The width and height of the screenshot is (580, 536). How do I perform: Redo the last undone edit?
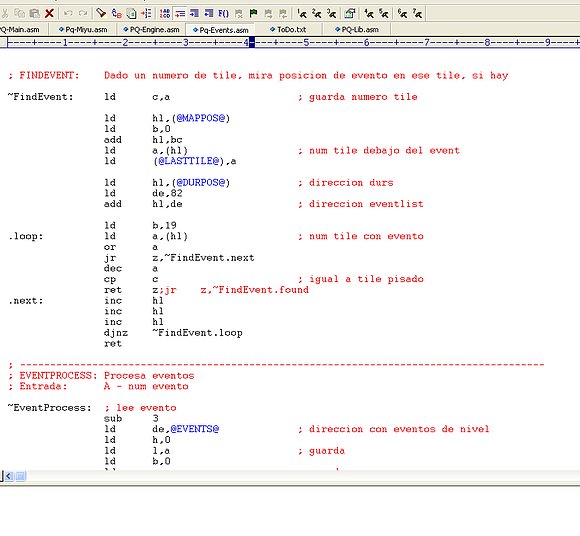83,14
